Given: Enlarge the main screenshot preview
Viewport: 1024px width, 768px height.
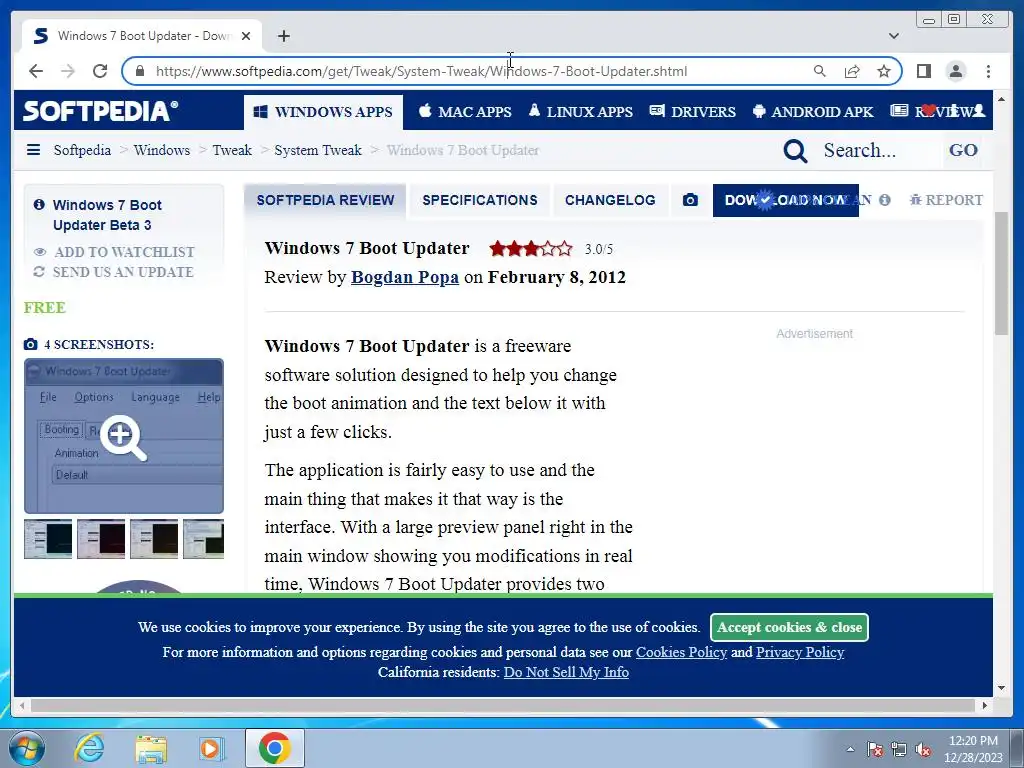Looking at the screenshot, I should (124, 436).
